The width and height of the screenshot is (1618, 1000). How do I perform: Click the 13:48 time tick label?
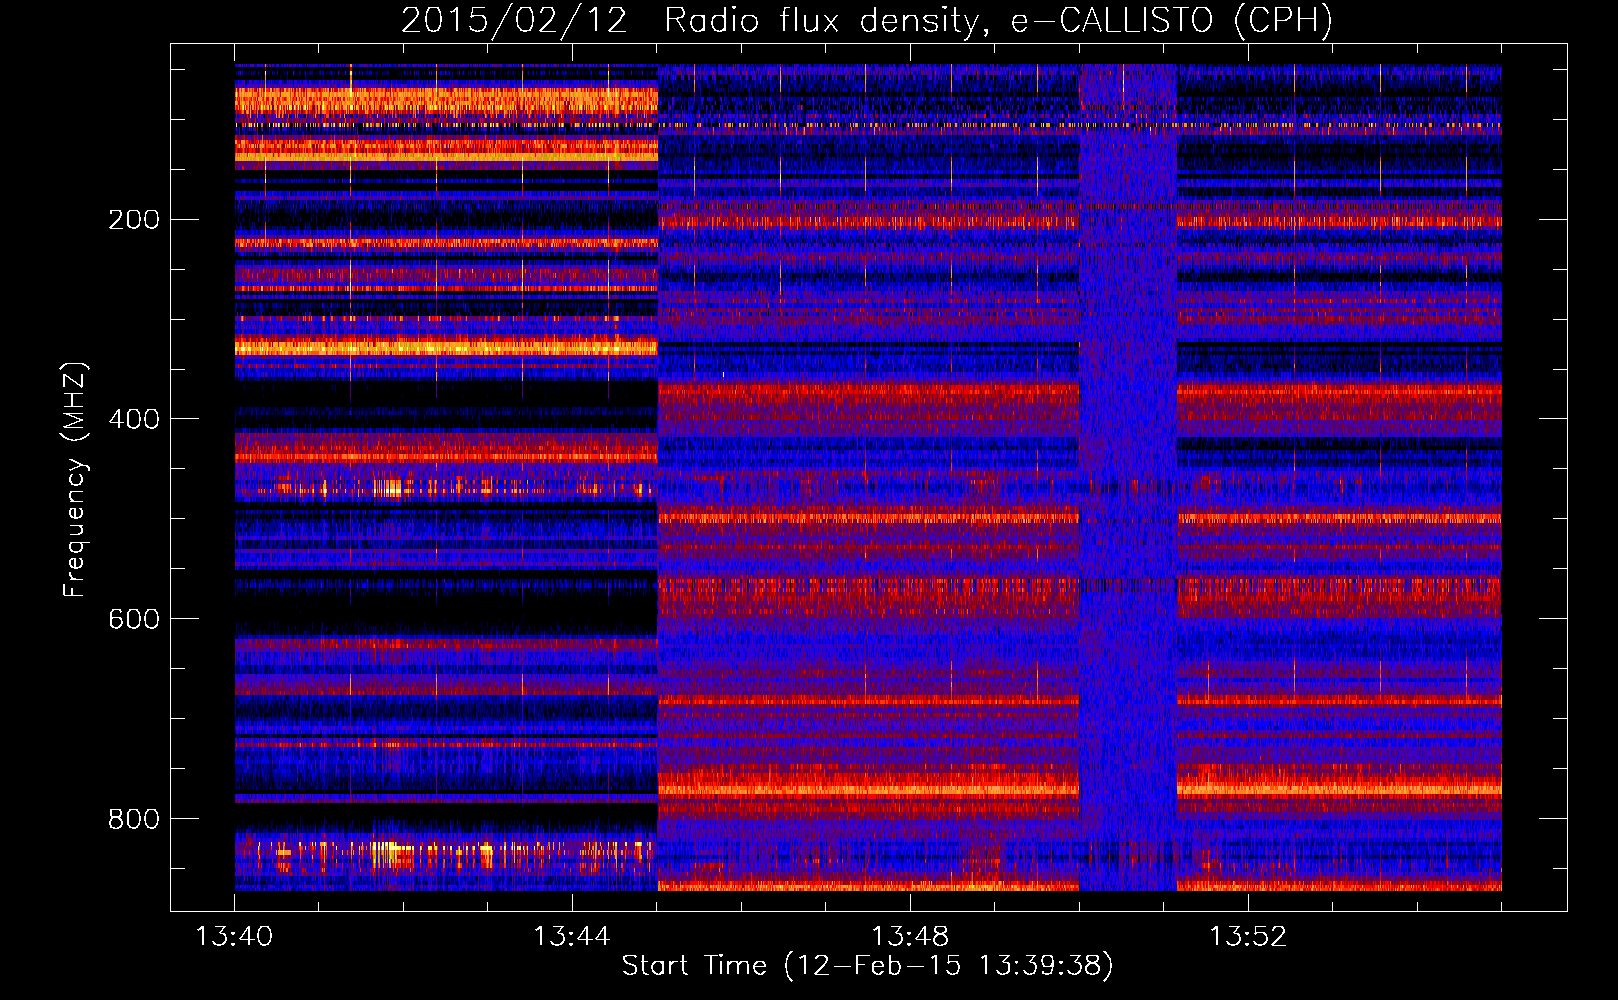tap(910, 937)
